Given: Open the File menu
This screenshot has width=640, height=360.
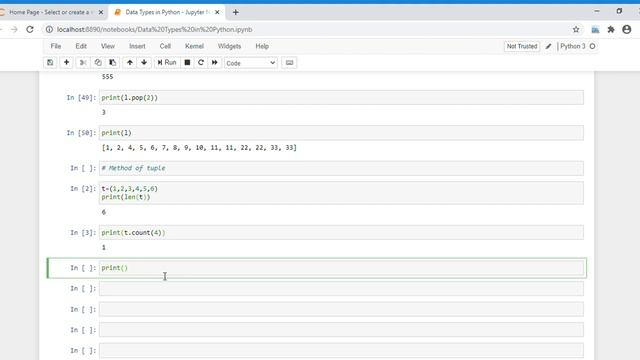Looking at the screenshot, I should pos(56,46).
